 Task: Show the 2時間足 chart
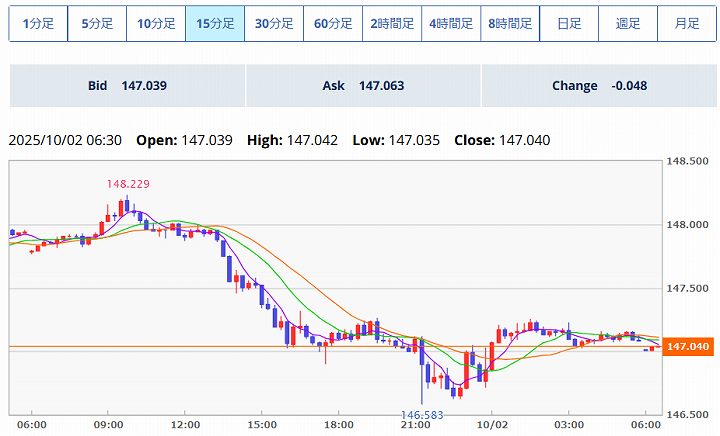[x=392, y=23]
